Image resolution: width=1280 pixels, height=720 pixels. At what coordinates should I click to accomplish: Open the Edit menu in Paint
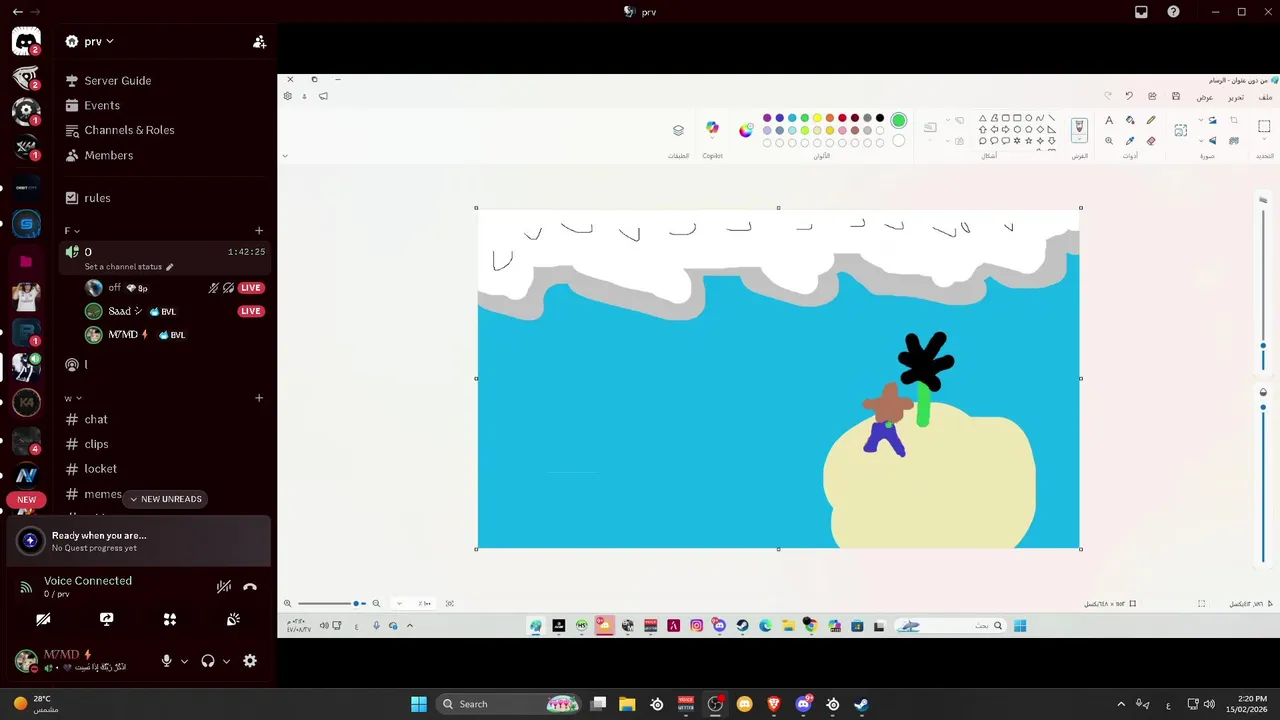tap(1237, 97)
